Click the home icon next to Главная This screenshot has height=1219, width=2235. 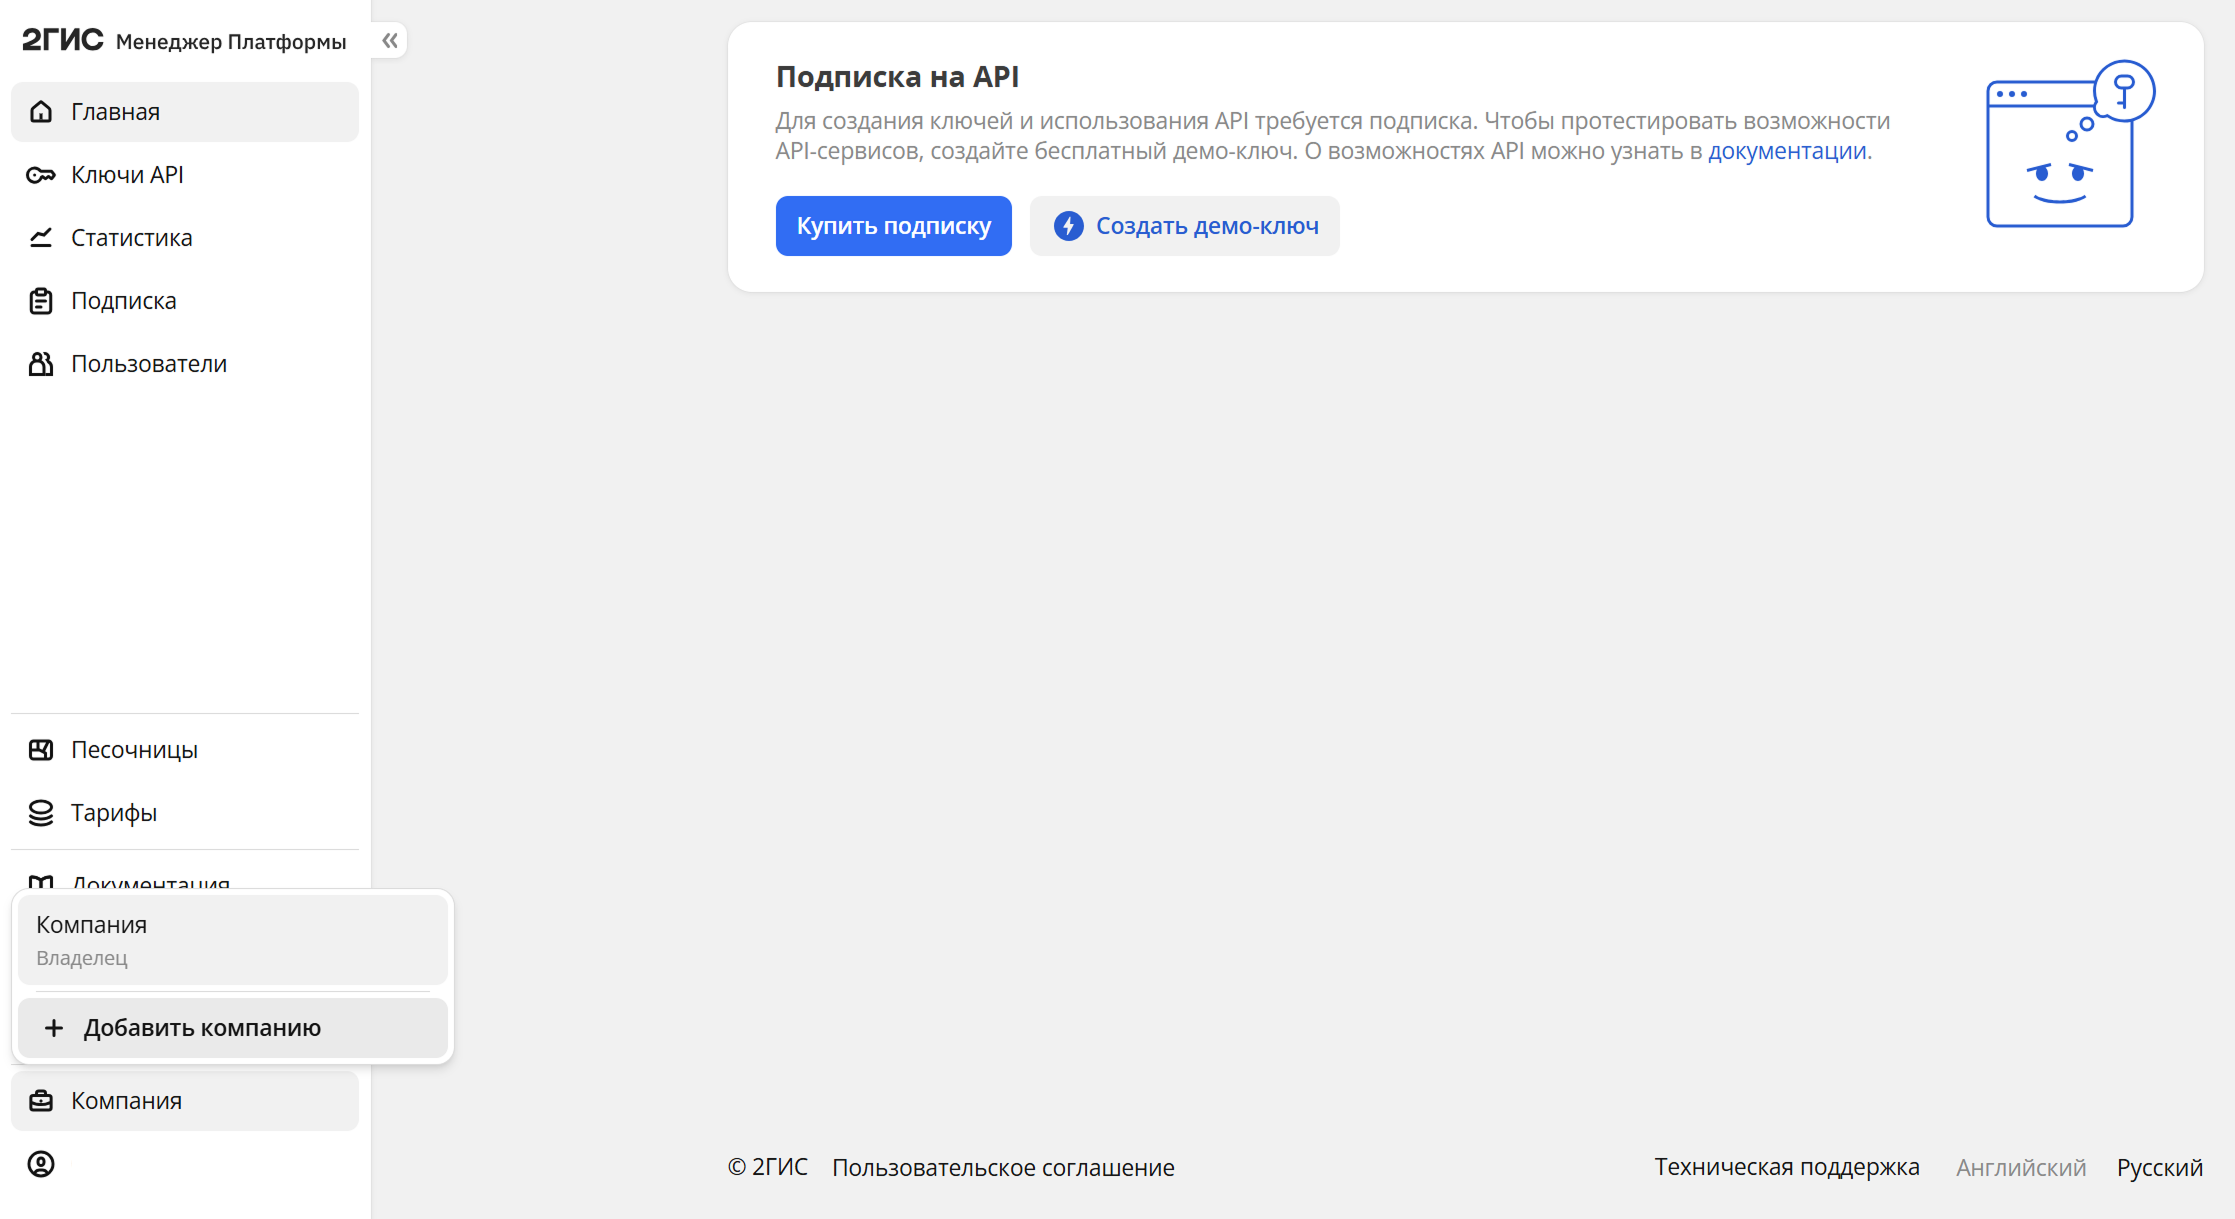click(x=41, y=112)
